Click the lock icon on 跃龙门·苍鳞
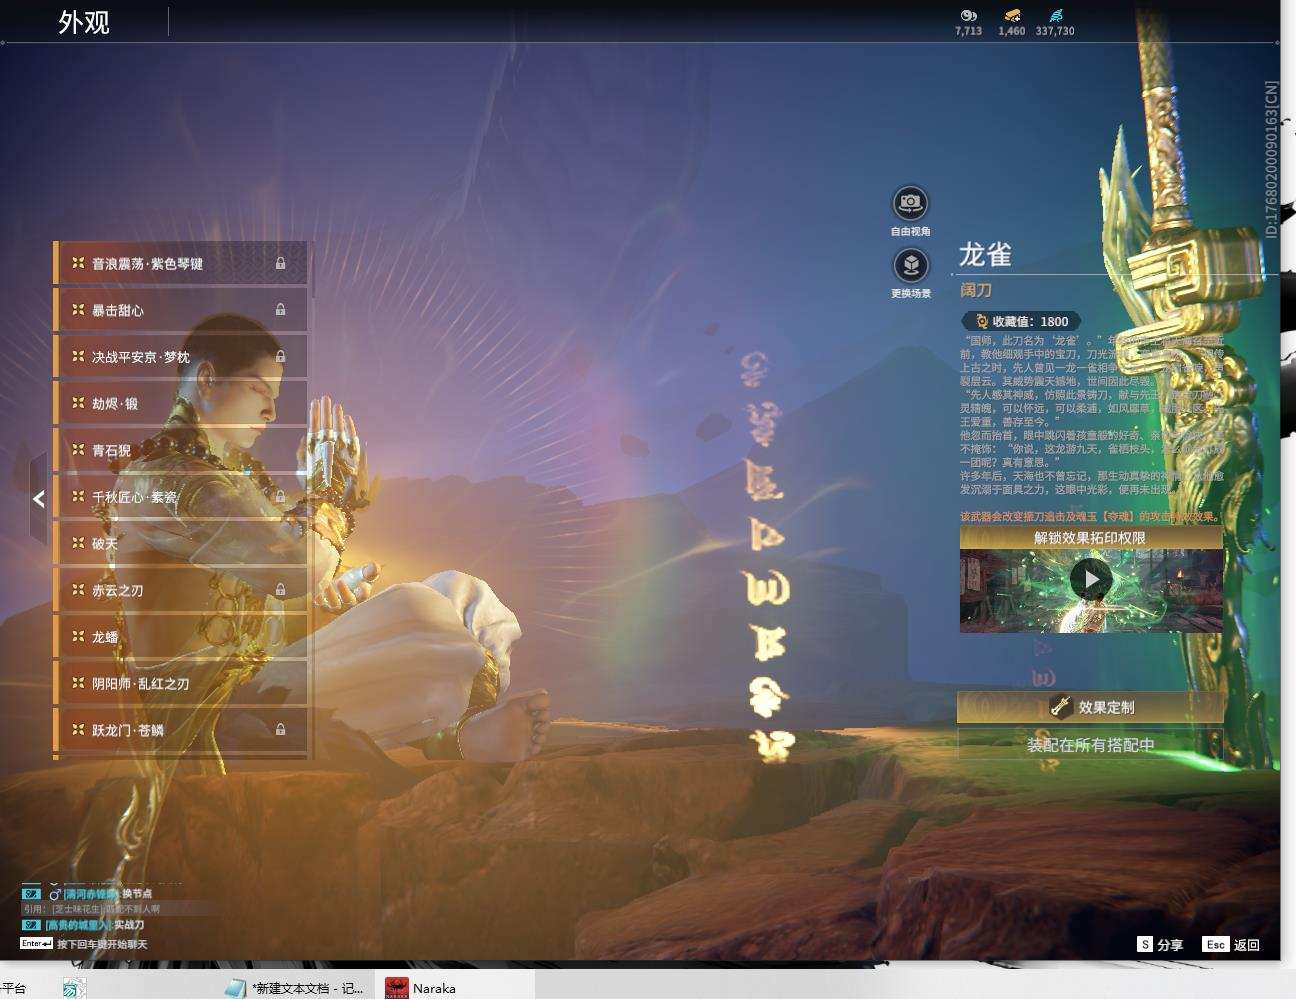 pos(281,730)
